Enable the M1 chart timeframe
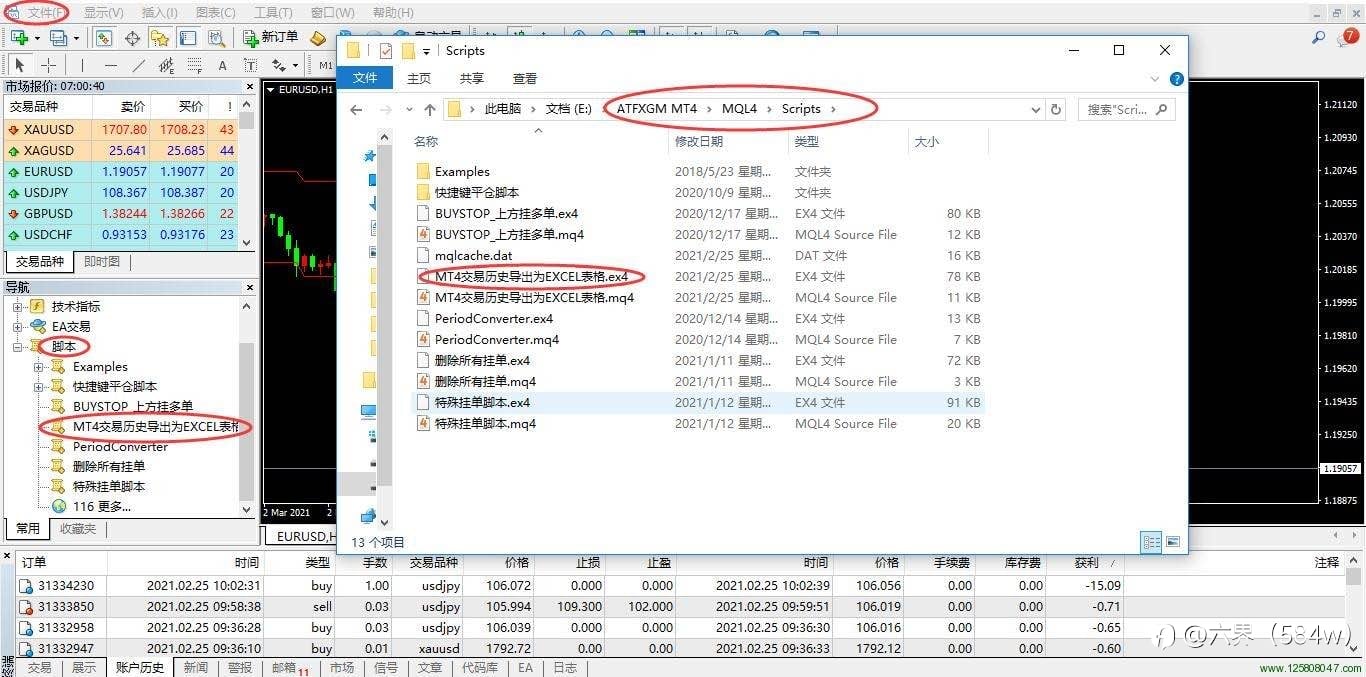The image size is (1366, 677). [x=327, y=65]
